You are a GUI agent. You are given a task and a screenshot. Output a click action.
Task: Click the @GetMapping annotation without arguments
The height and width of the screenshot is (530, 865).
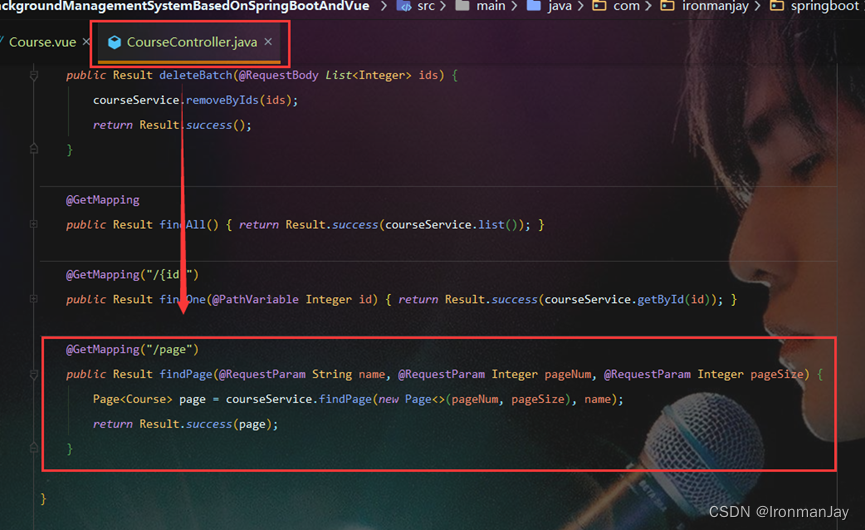(x=103, y=200)
